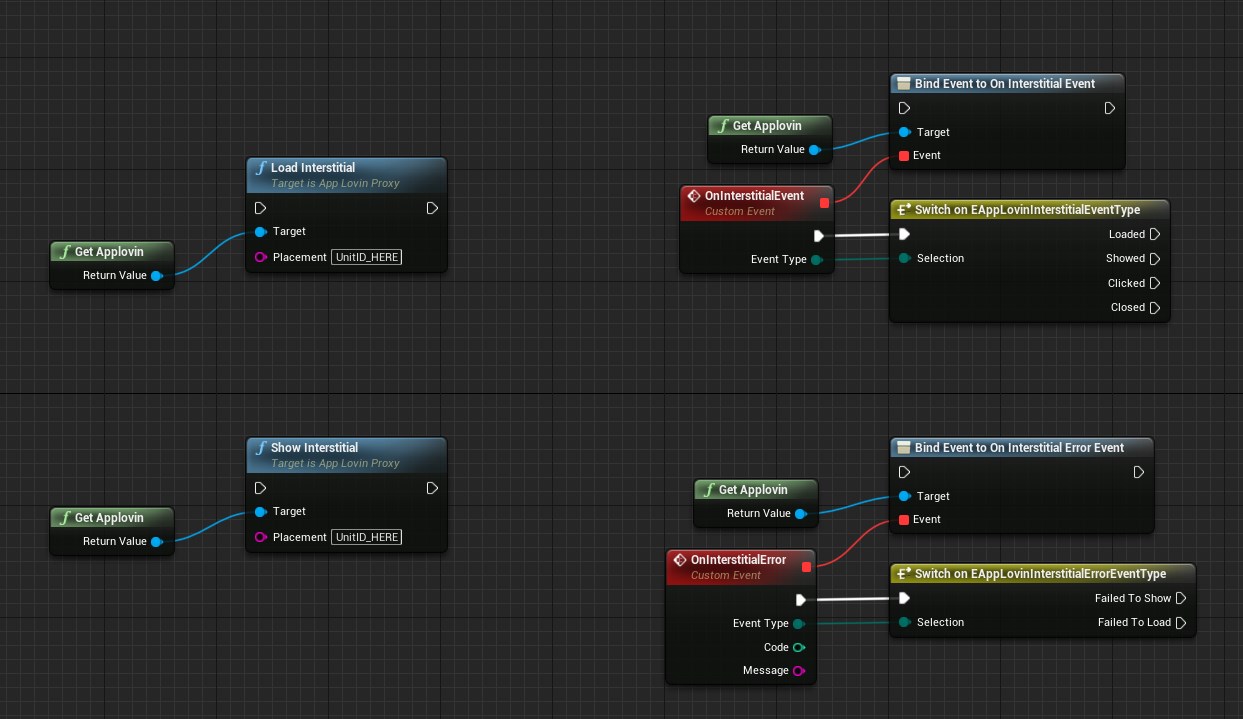Click the Showed execution output pin

coord(1154,258)
